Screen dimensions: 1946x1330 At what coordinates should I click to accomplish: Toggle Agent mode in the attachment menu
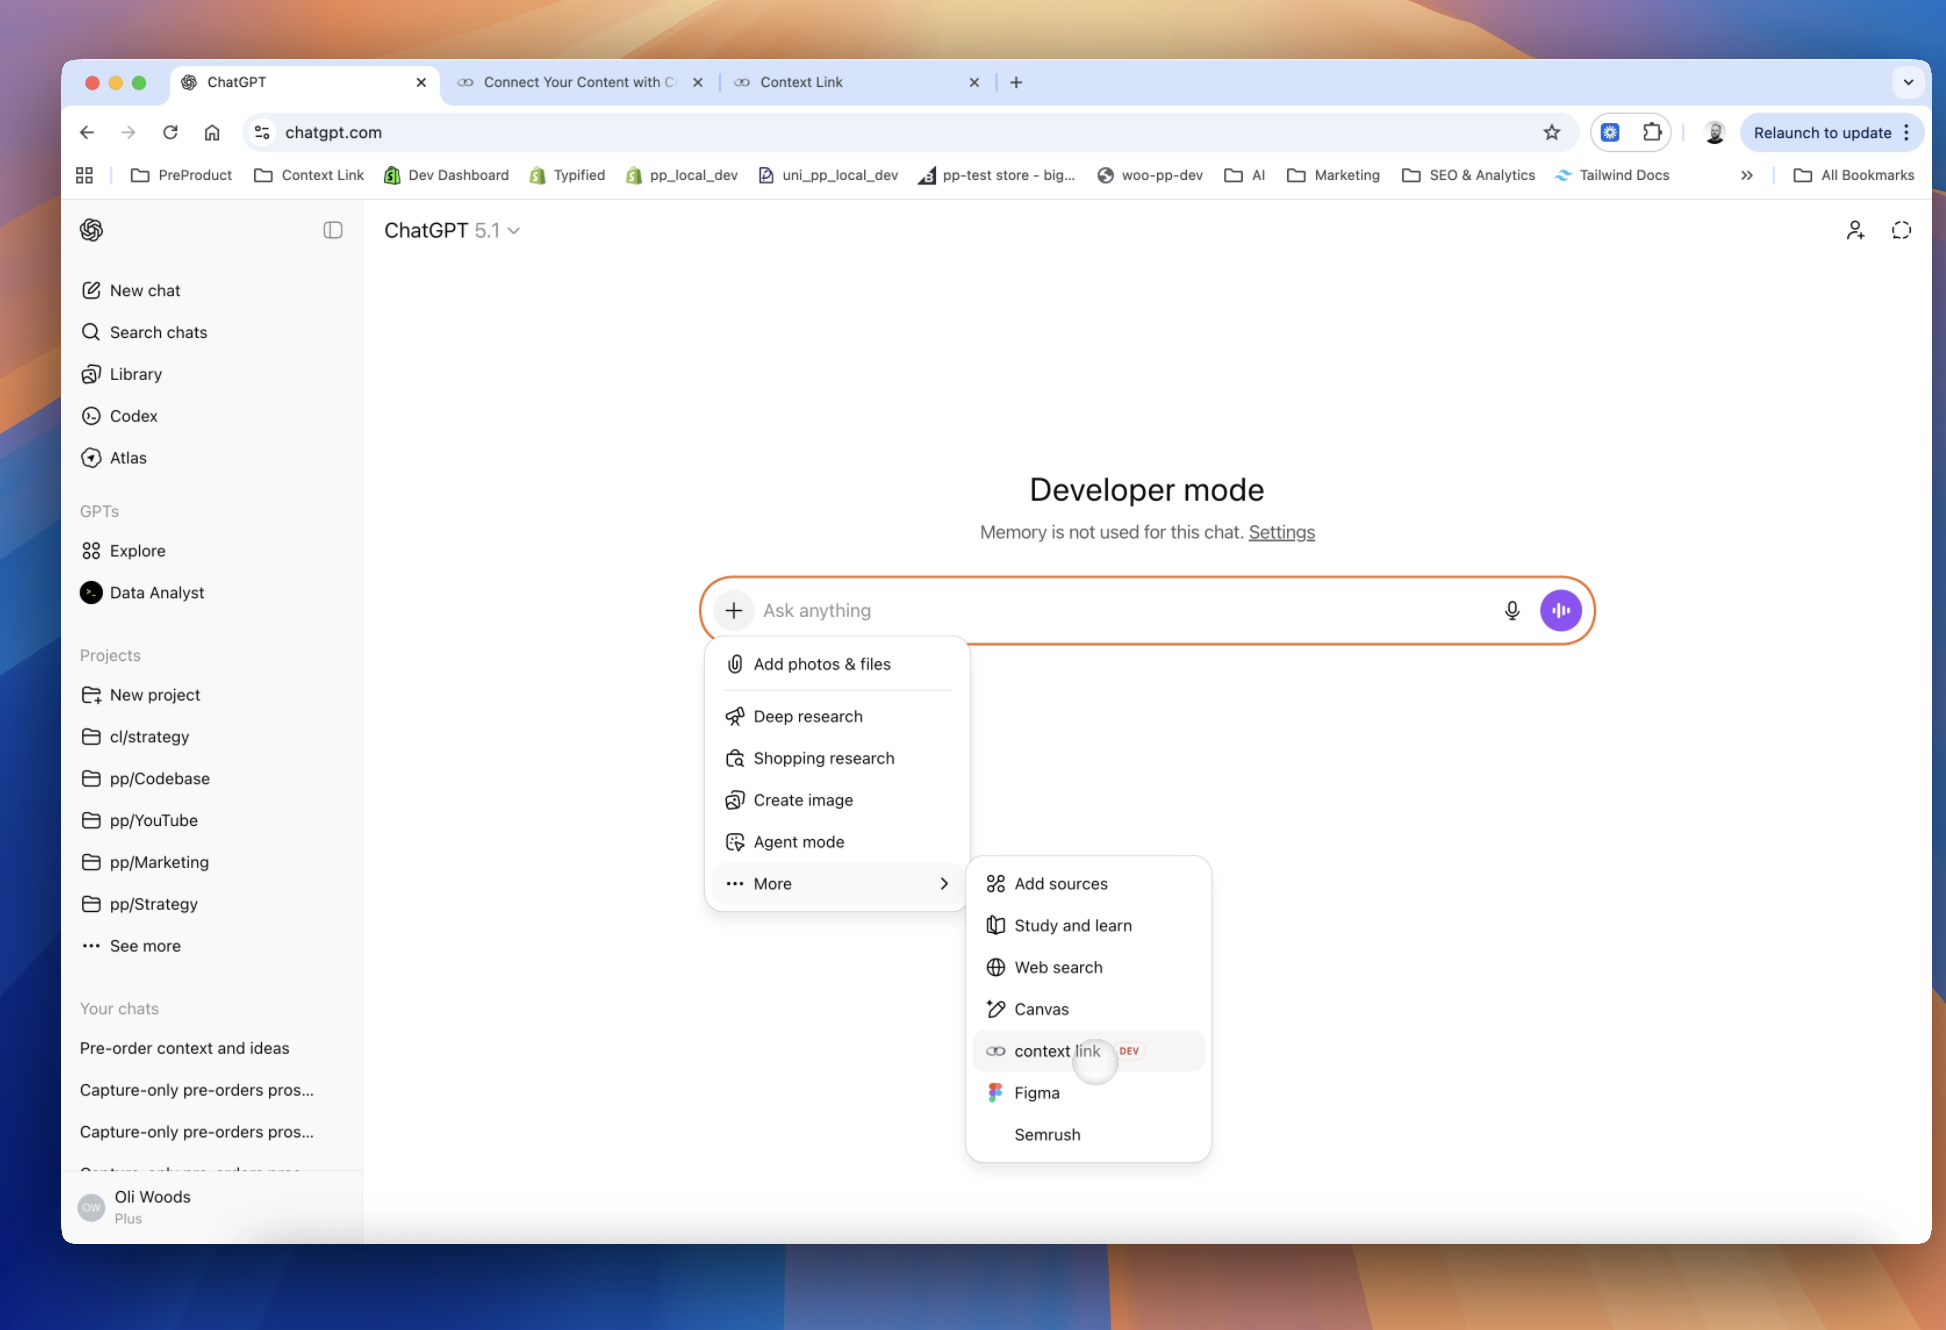click(x=799, y=841)
